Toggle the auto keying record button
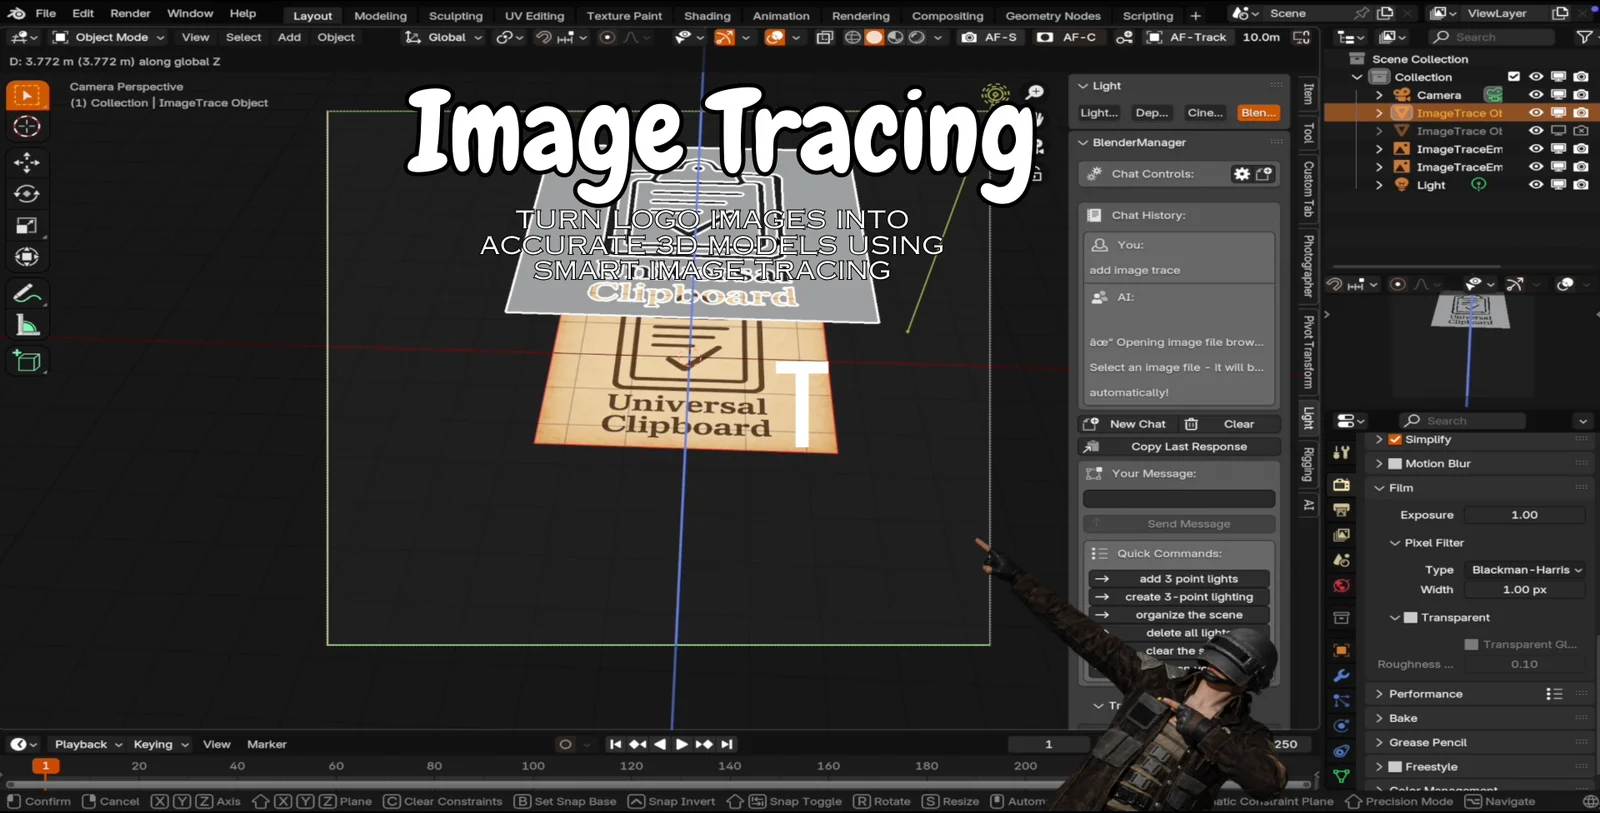 point(565,744)
